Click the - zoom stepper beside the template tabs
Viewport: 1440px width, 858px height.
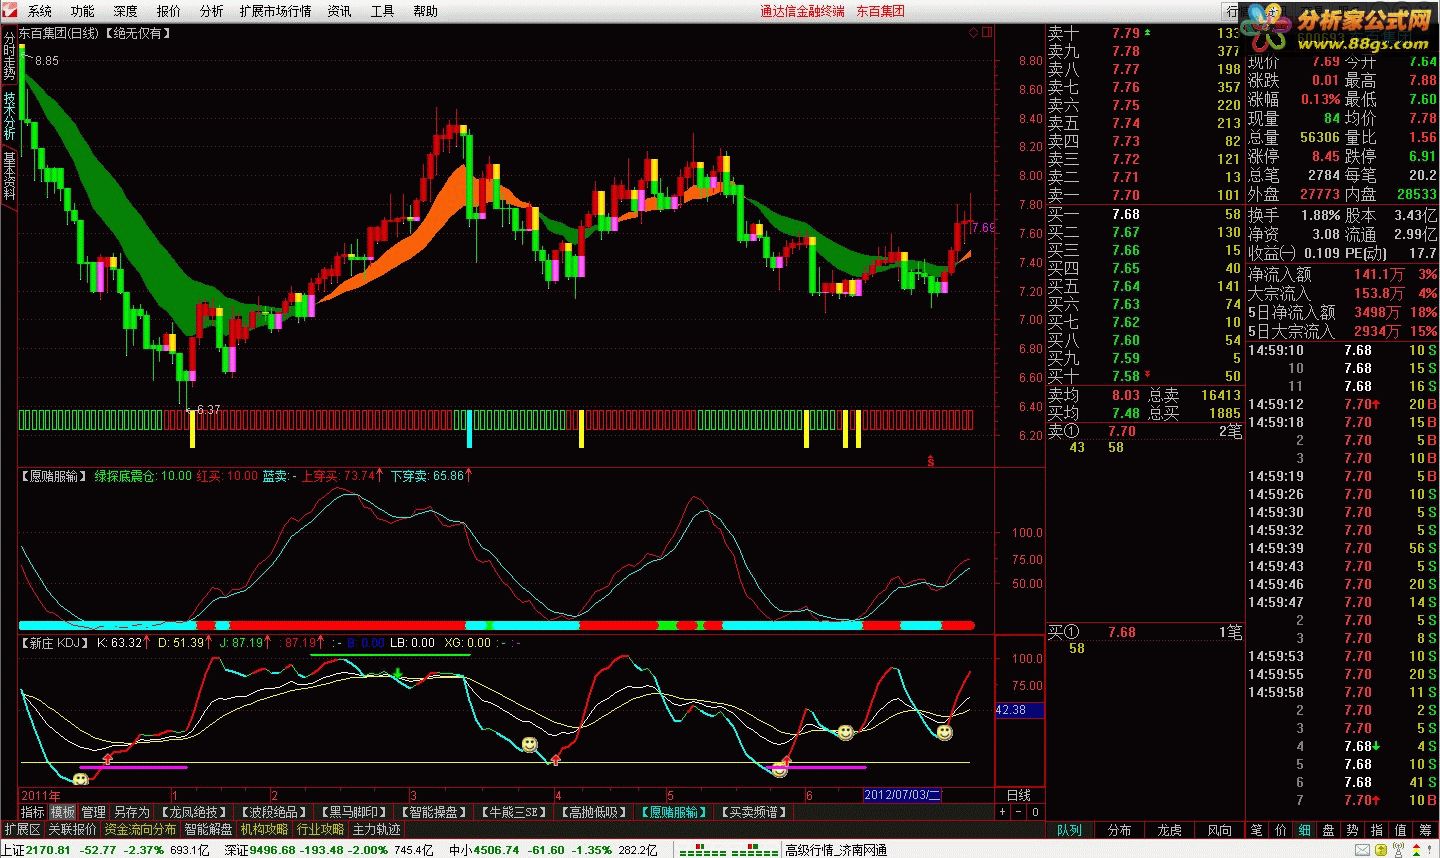coord(1019,812)
